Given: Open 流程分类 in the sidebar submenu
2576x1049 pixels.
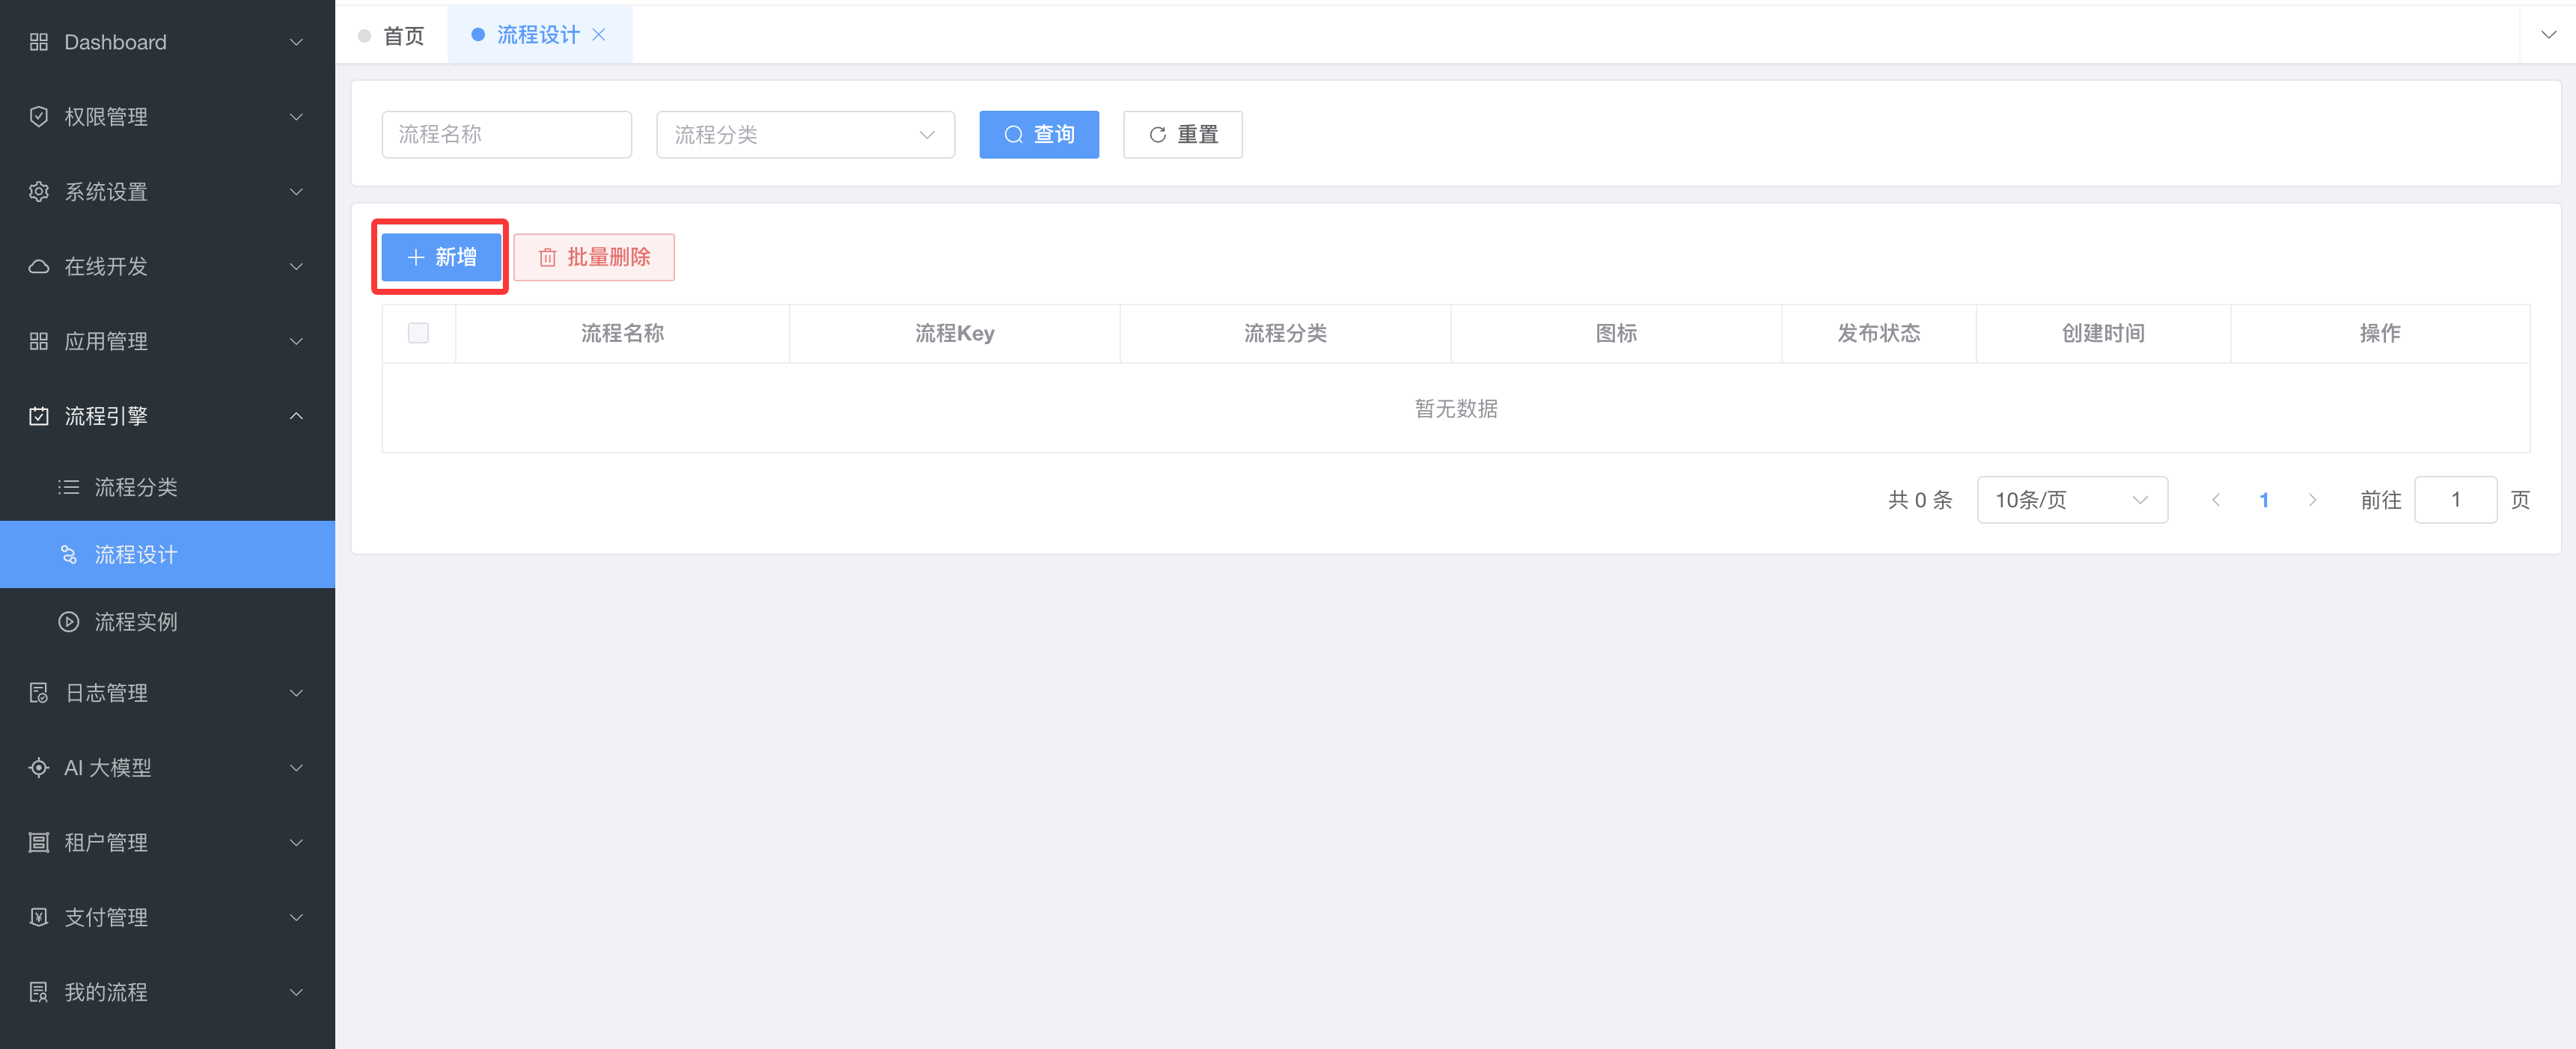Looking at the screenshot, I should click(136, 487).
